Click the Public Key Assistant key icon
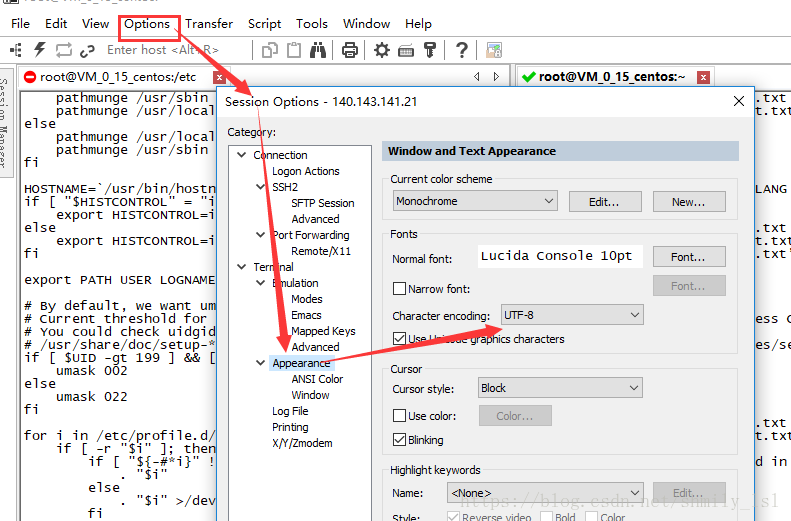 pos(430,50)
